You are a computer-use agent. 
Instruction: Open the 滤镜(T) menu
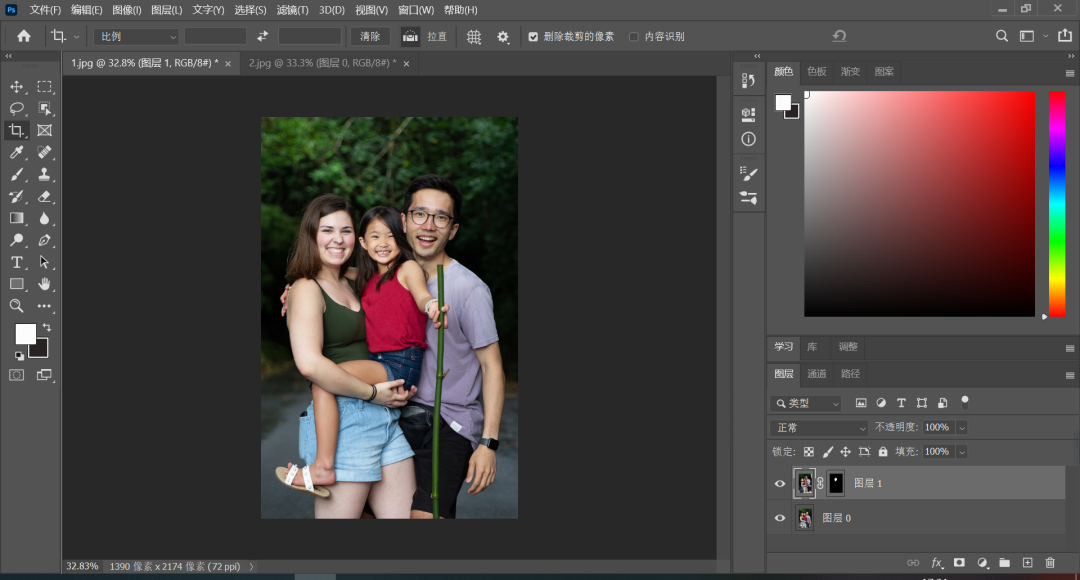point(293,10)
